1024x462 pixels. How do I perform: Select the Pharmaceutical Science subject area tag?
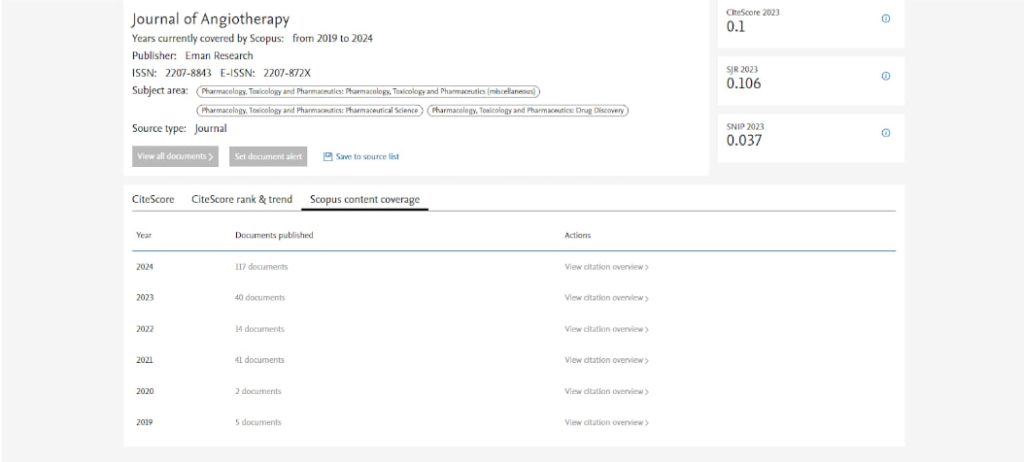(x=310, y=110)
